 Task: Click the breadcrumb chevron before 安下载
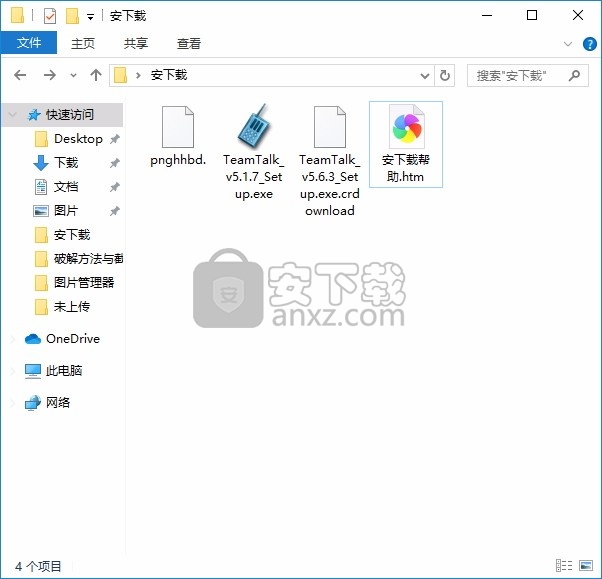[x=138, y=75]
